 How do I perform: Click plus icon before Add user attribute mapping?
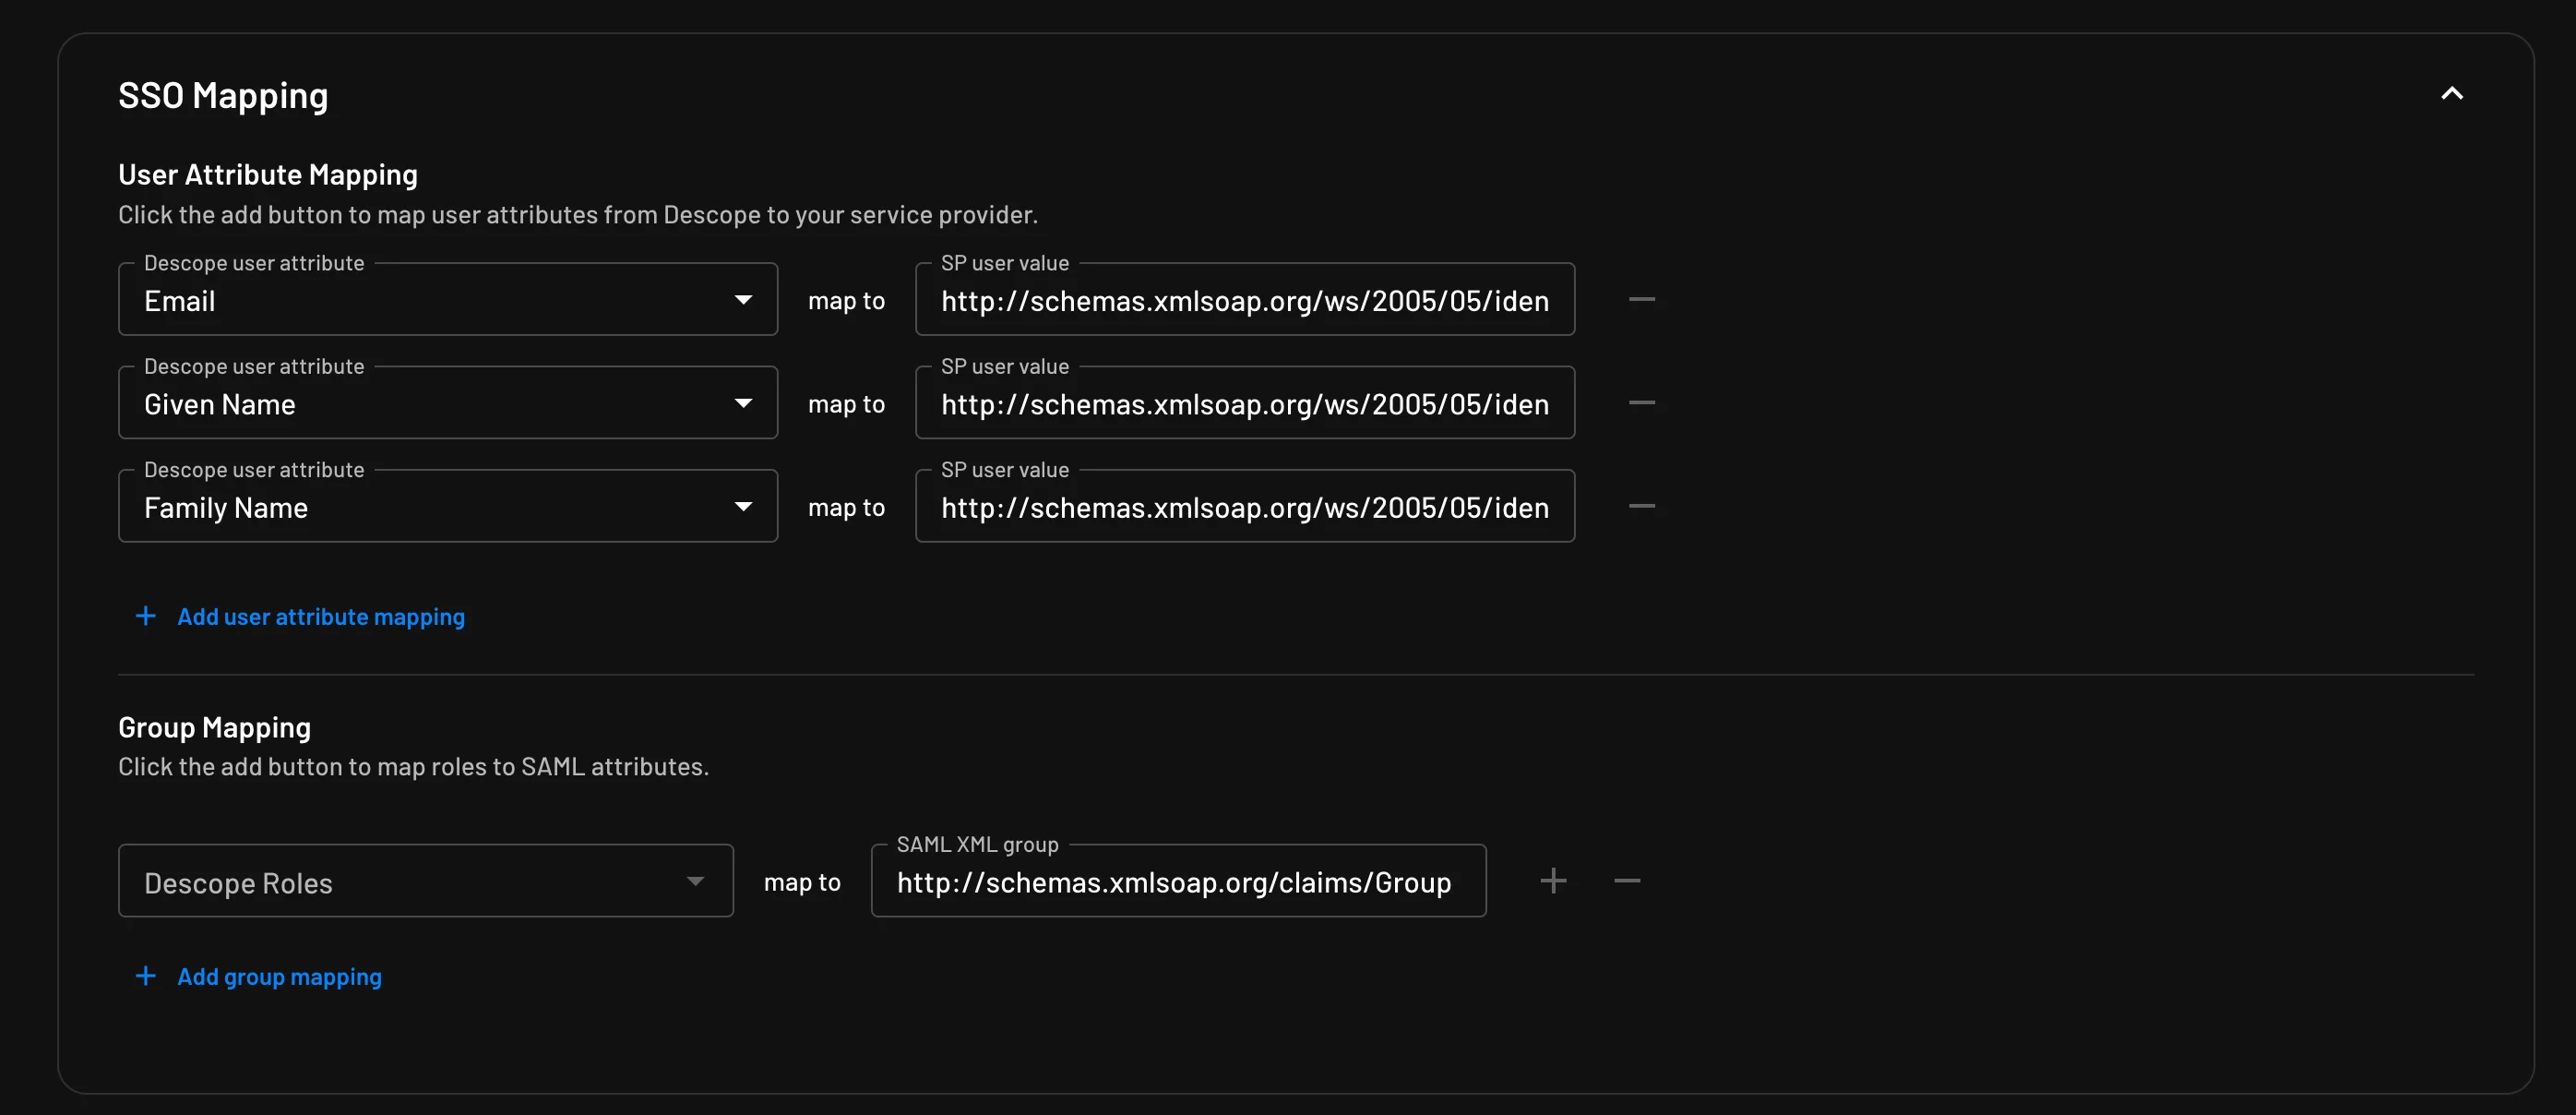click(x=146, y=616)
